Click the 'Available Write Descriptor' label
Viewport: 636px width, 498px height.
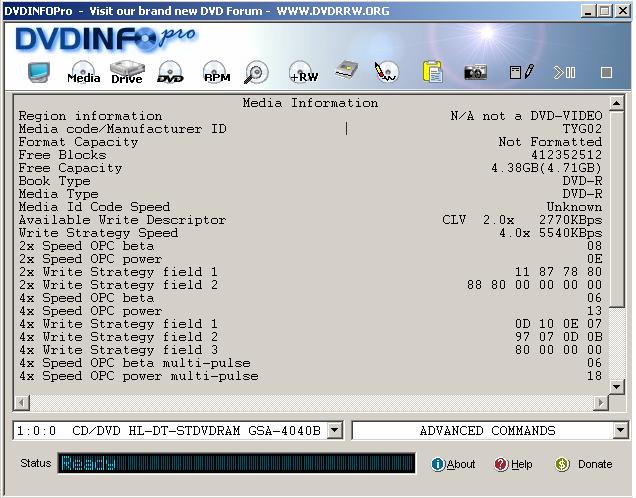pyautogui.click(x=122, y=220)
